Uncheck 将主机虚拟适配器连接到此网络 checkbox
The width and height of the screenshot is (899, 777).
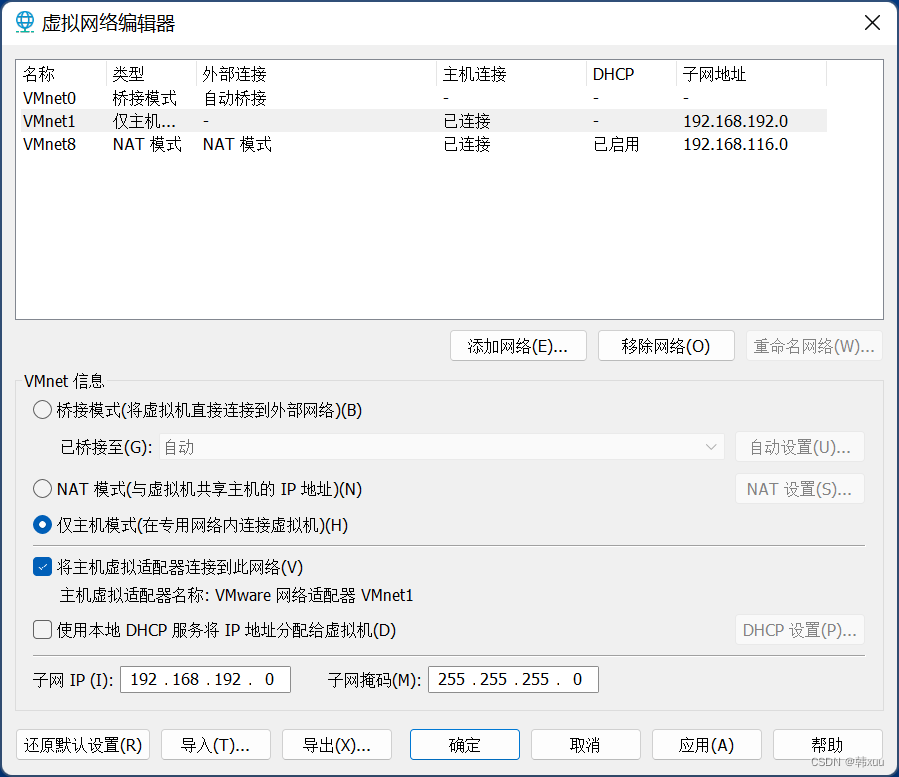(42, 567)
